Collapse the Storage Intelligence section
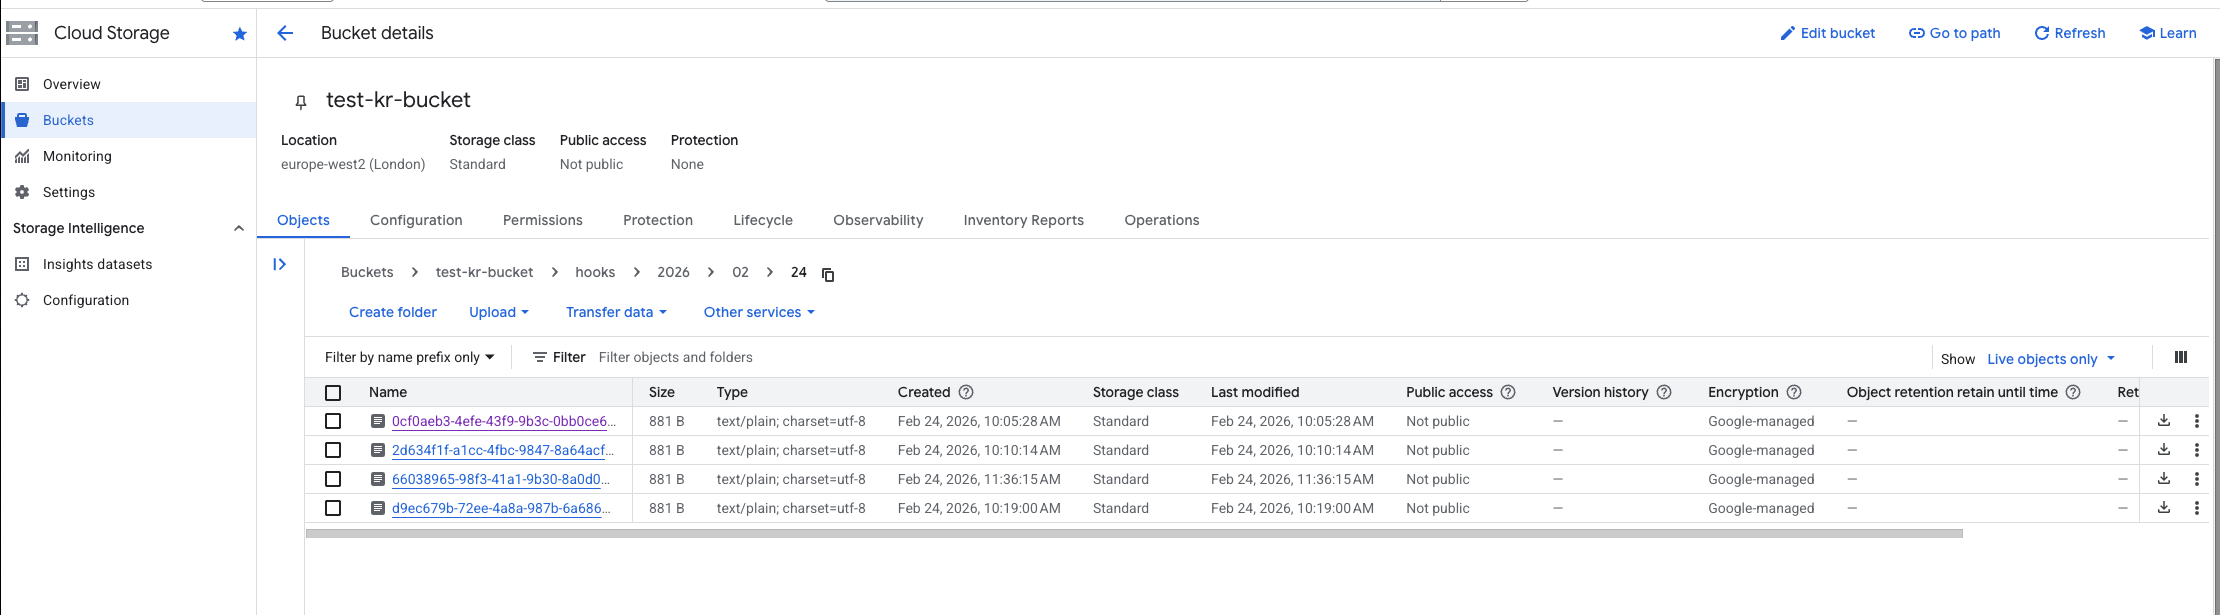Image resolution: width=2220 pixels, height=615 pixels. click(239, 228)
